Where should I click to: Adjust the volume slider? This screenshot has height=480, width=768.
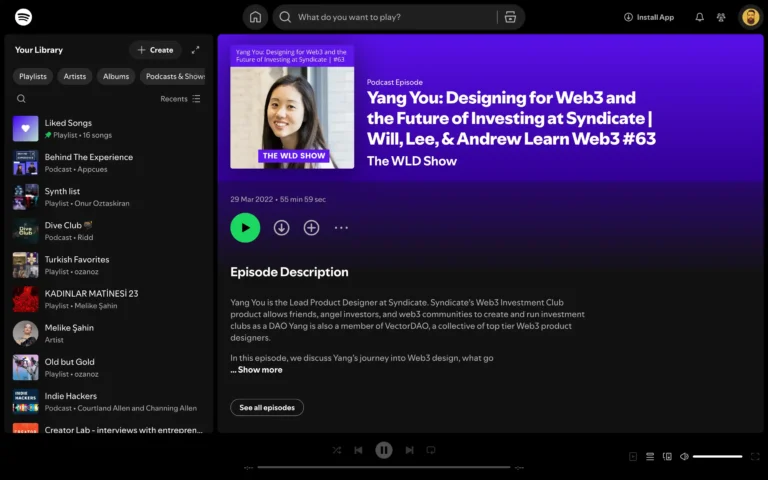(x=718, y=456)
